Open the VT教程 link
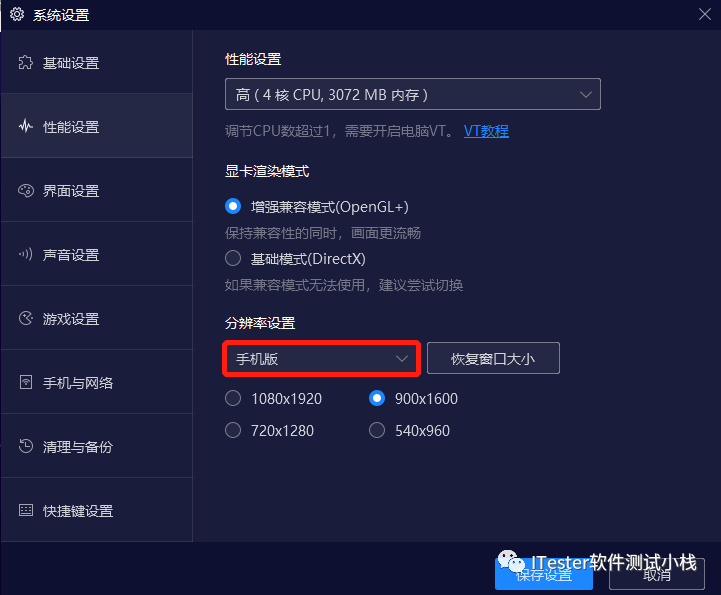This screenshot has width=721, height=595. click(x=486, y=131)
